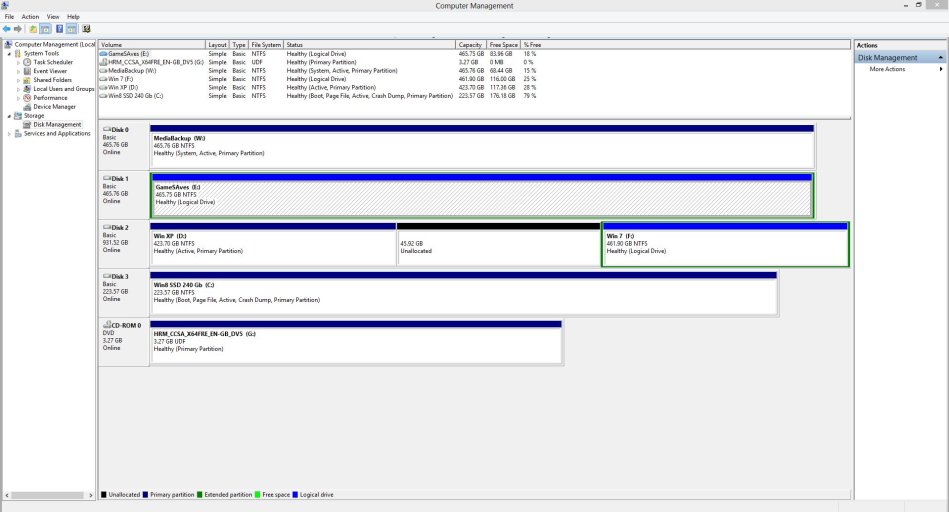The height and width of the screenshot is (512, 949).
Task: Click More Actions in the Actions pane
Action: pyautogui.click(x=887, y=69)
